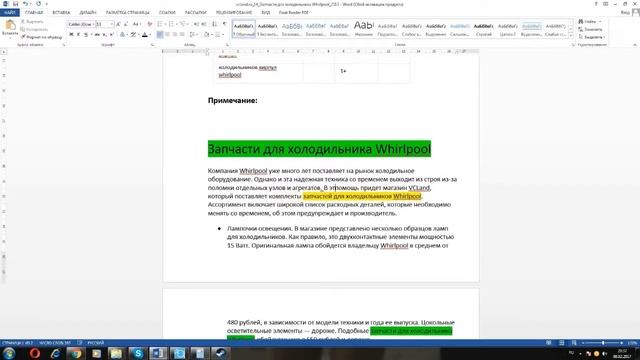Toggle Subscript formatting
640x360 pixels.
[x=104, y=35]
